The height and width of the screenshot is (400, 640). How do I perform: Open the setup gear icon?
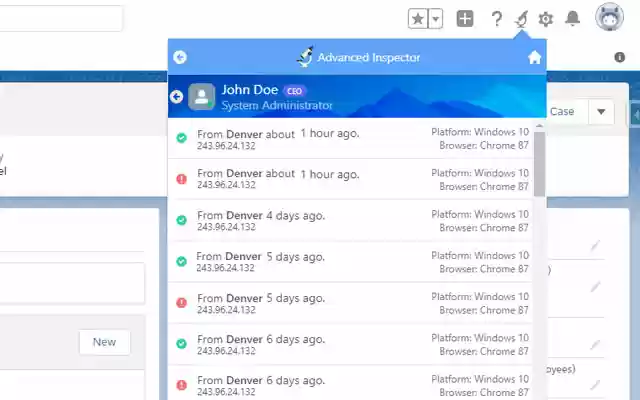coord(546,19)
